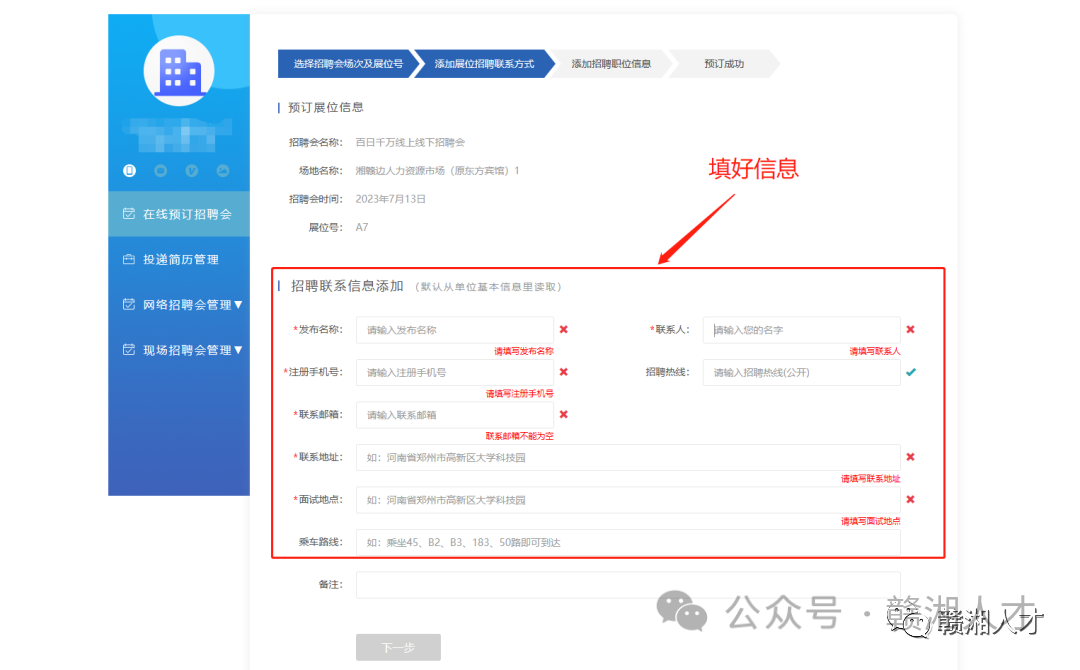Click the error text 请填写发布名称
The width and height of the screenshot is (1080, 670).
(523, 351)
